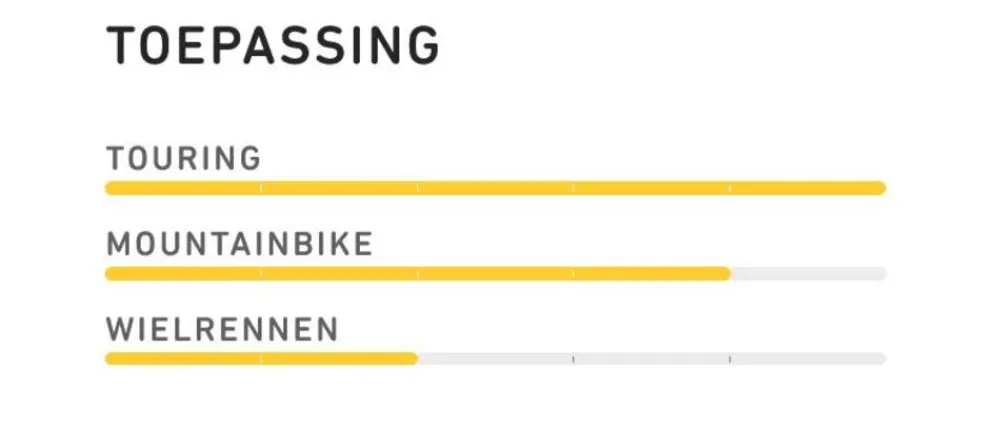Image resolution: width=1000 pixels, height=444 pixels.
Task: Click the fourth tick on the Wielrennen bar
Action: pyautogui.click(x=729, y=359)
